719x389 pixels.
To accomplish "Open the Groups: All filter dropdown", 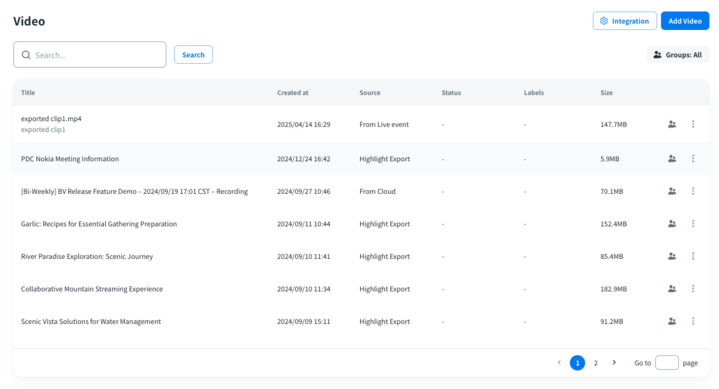I will click(x=678, y=55).
